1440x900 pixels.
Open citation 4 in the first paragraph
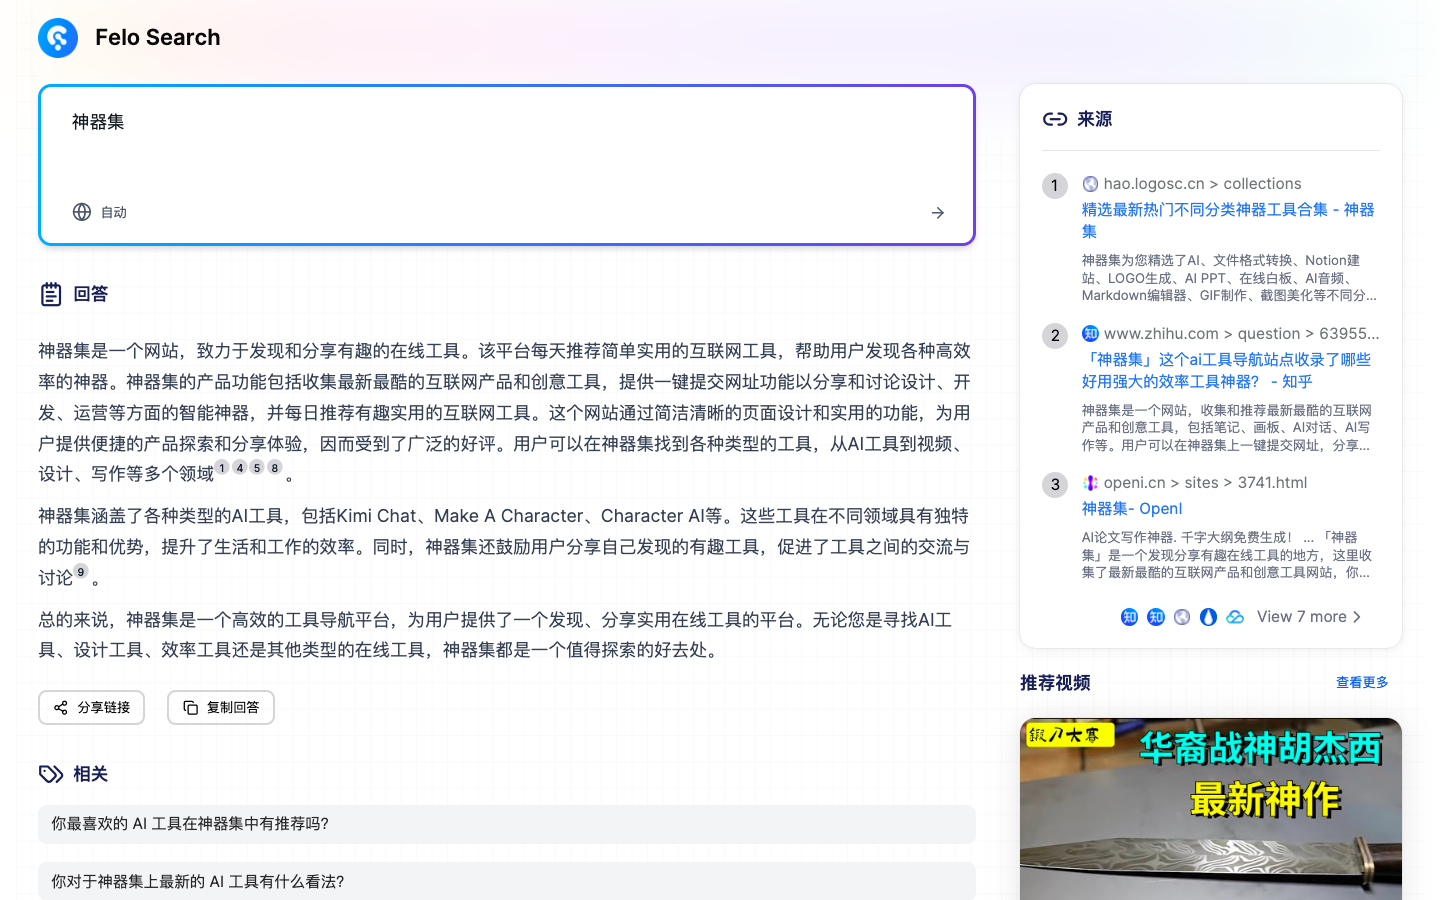(240, 467)
